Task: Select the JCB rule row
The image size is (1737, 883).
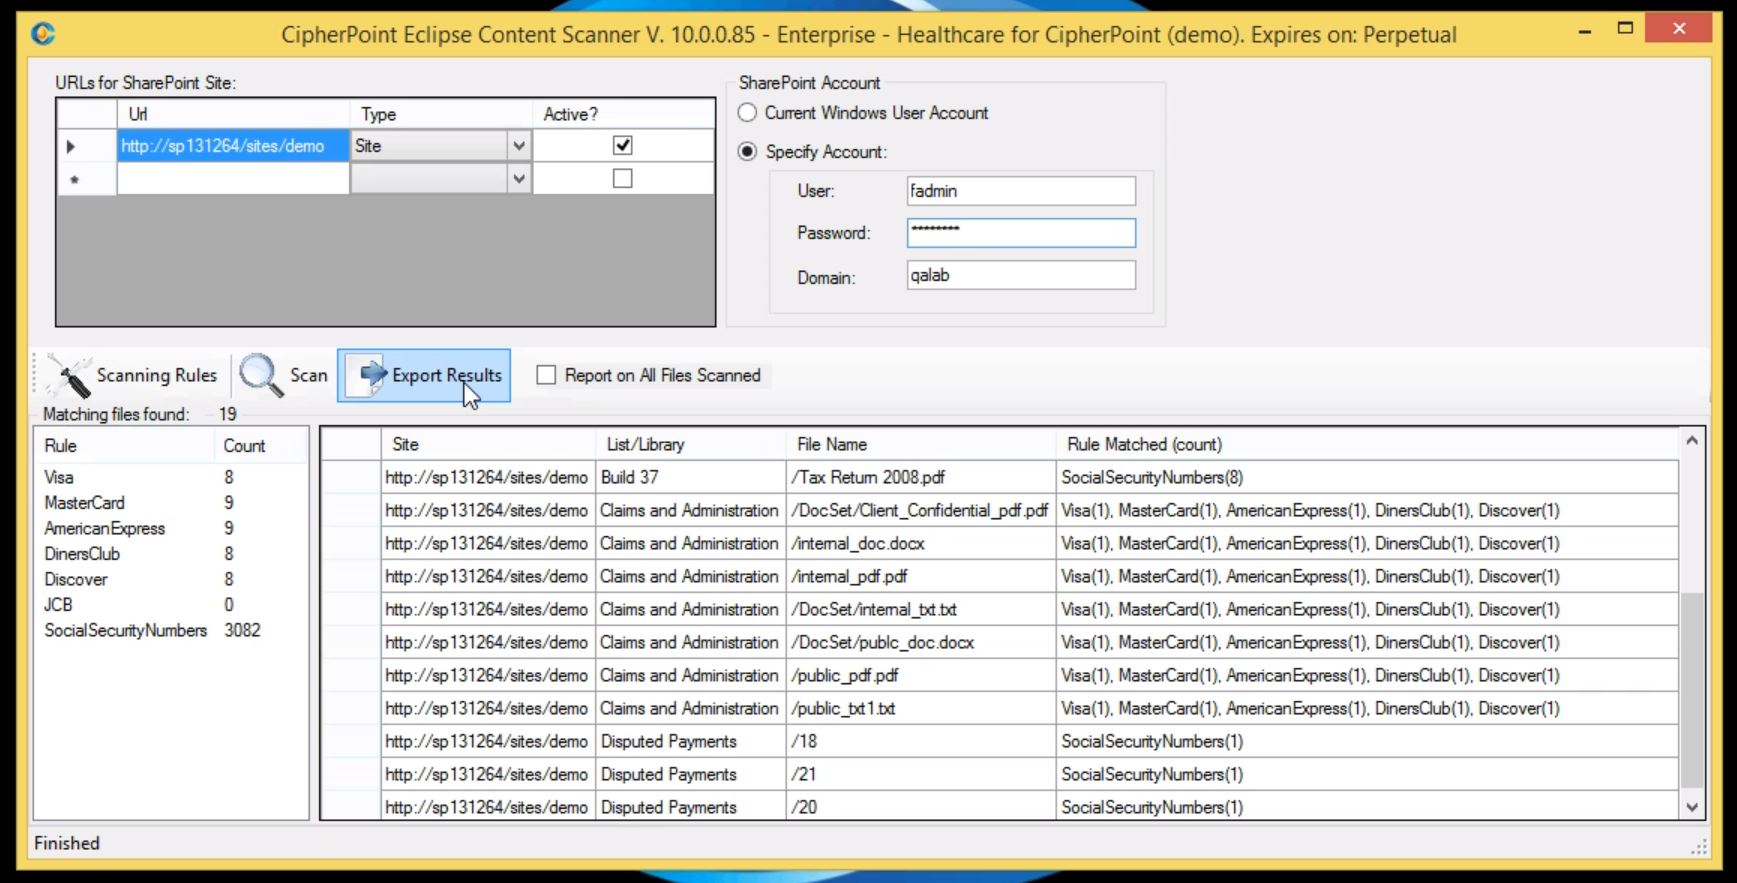Action: pyautogui.click(x=171, y=605)
